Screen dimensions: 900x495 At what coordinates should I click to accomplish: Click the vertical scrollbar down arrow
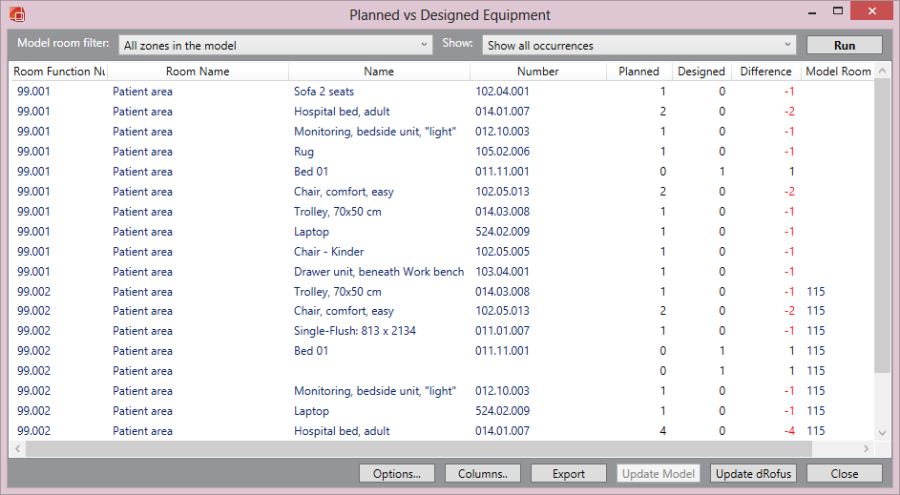(881, 432)
